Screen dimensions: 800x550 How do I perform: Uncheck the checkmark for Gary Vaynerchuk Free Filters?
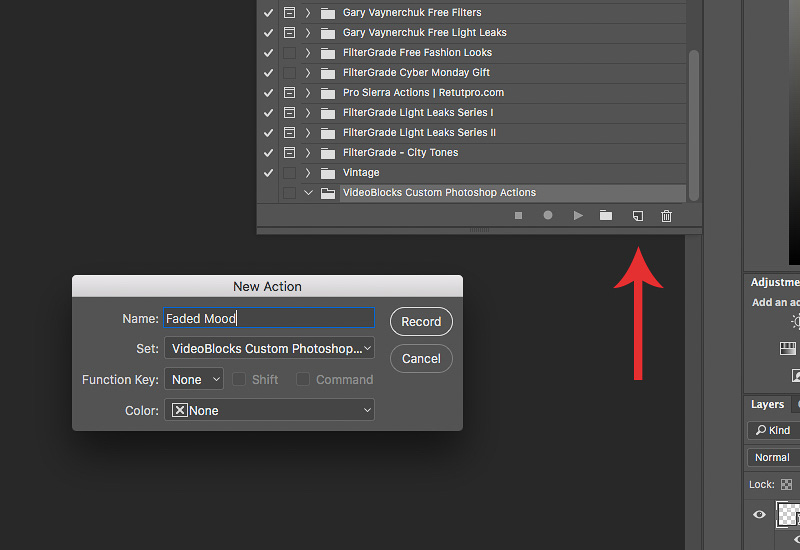268,13
